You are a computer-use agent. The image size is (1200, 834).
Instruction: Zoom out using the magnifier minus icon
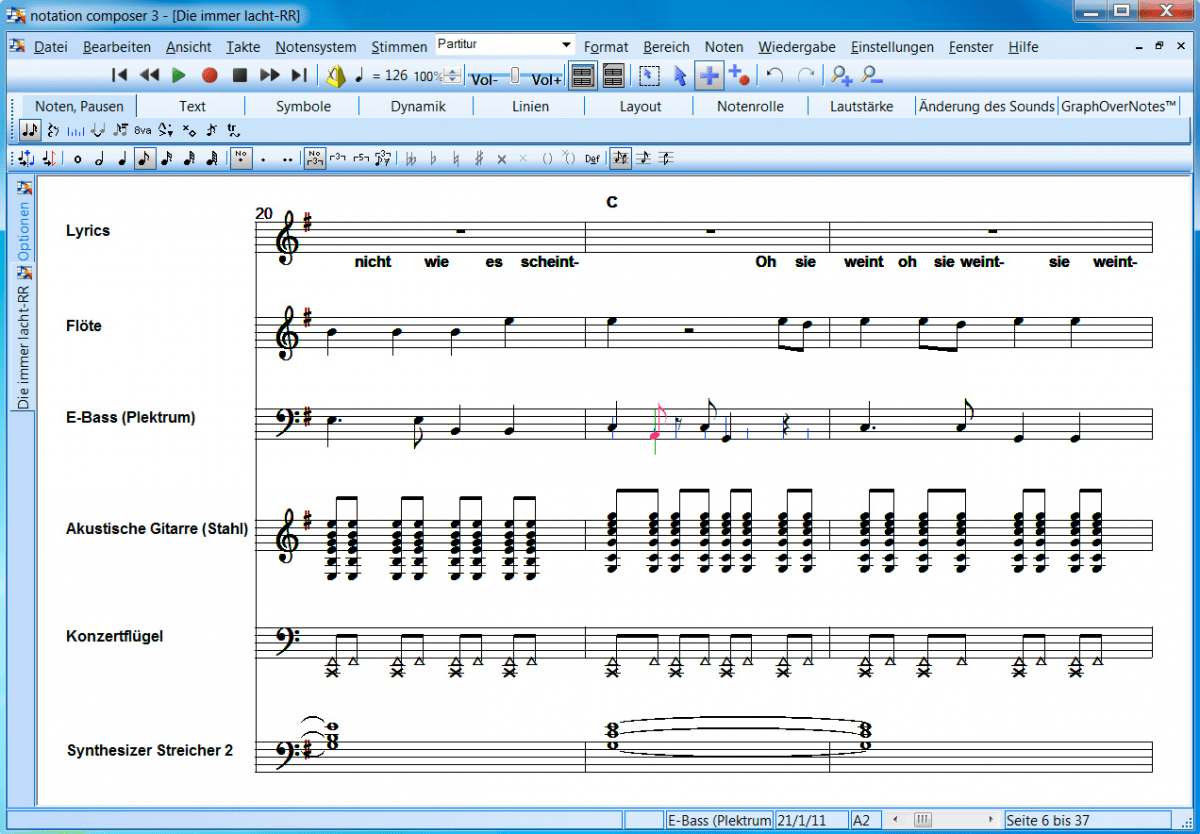pyautogui.click(x=871, y=75)
